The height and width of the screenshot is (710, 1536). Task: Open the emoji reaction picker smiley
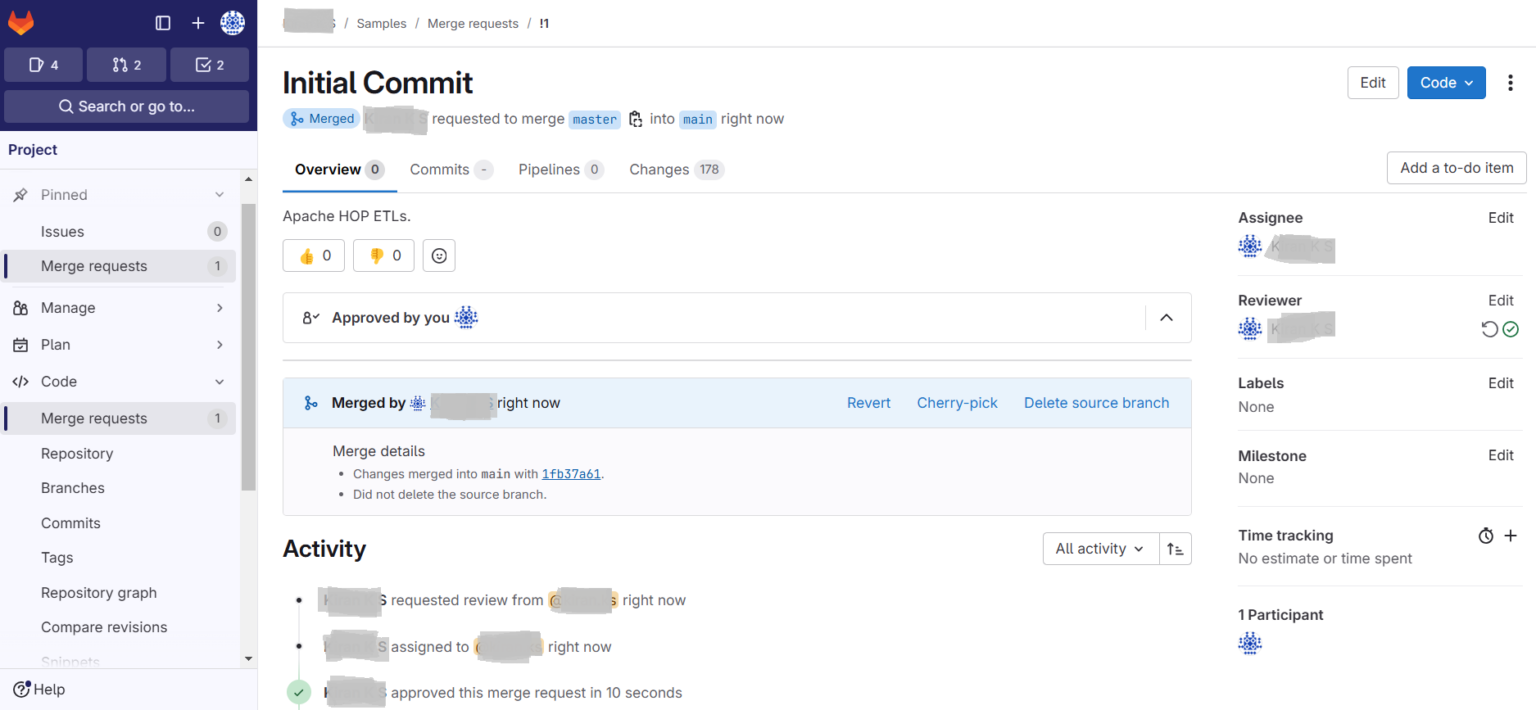tap(438, 255)
